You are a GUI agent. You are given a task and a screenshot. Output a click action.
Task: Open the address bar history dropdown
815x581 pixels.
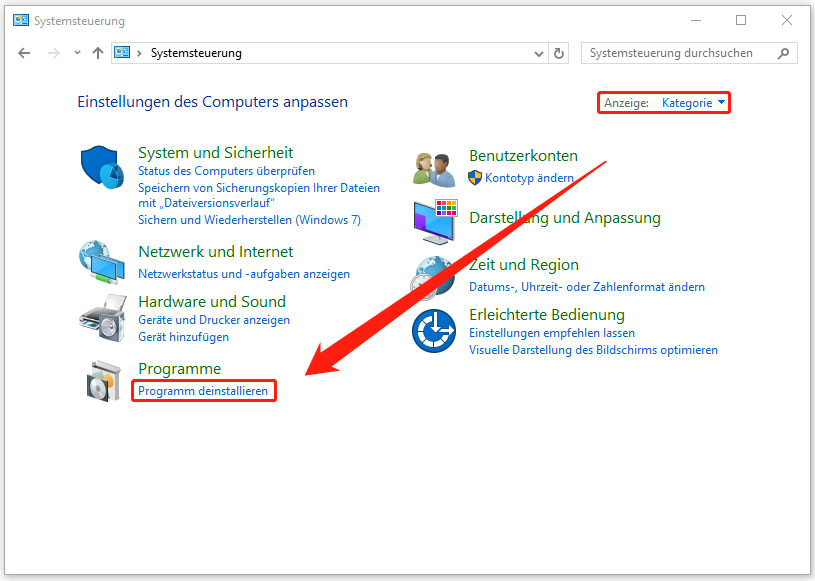539,53
